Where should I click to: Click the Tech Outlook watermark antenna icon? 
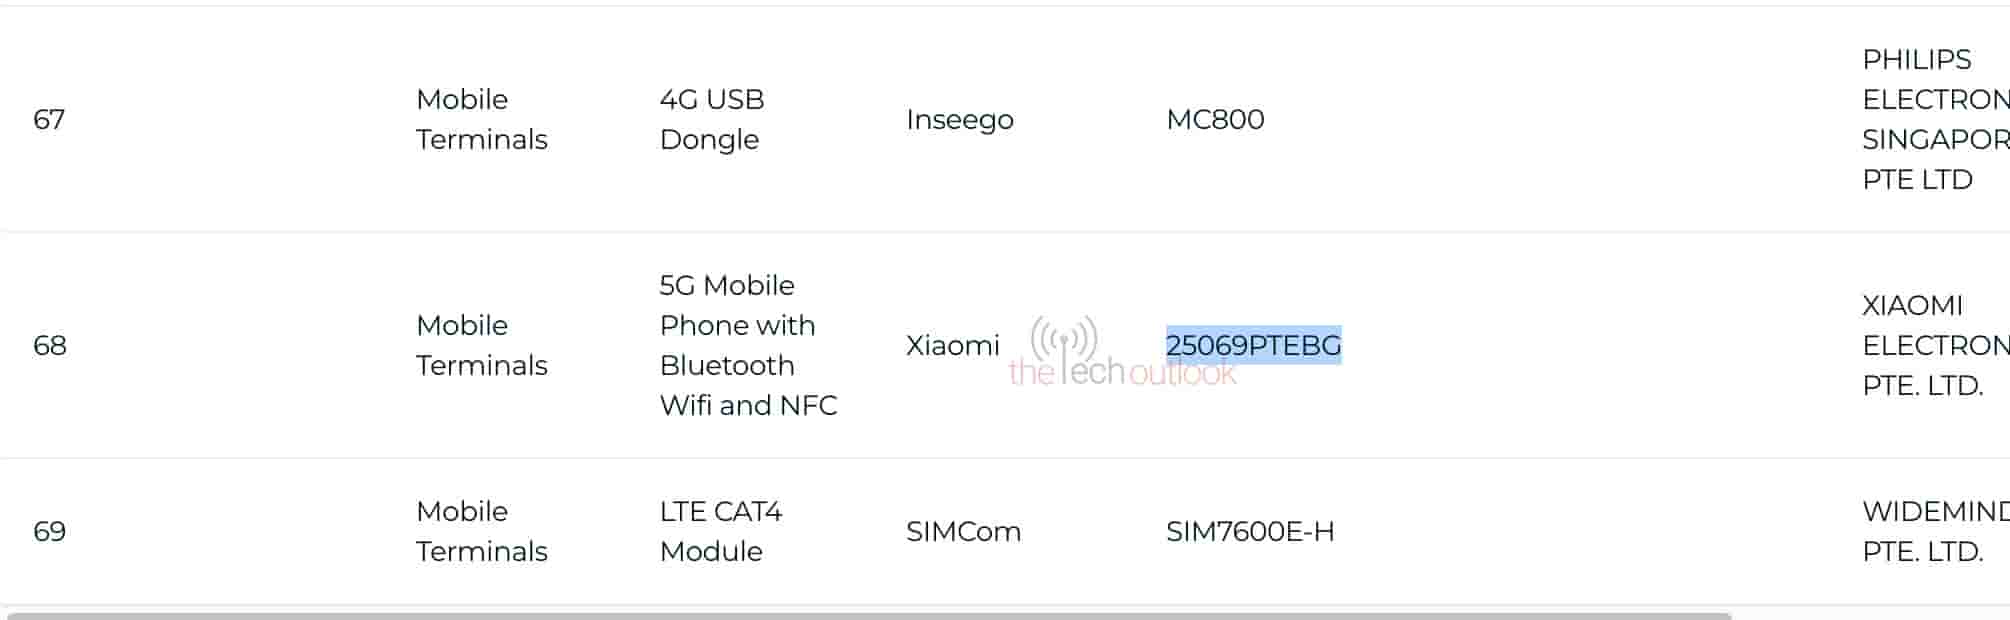point(1064,341)
